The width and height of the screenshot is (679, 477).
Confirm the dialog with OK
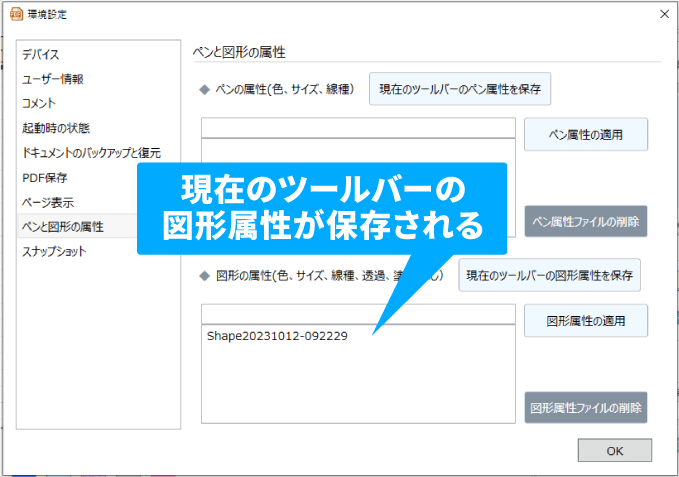[614, 451]
